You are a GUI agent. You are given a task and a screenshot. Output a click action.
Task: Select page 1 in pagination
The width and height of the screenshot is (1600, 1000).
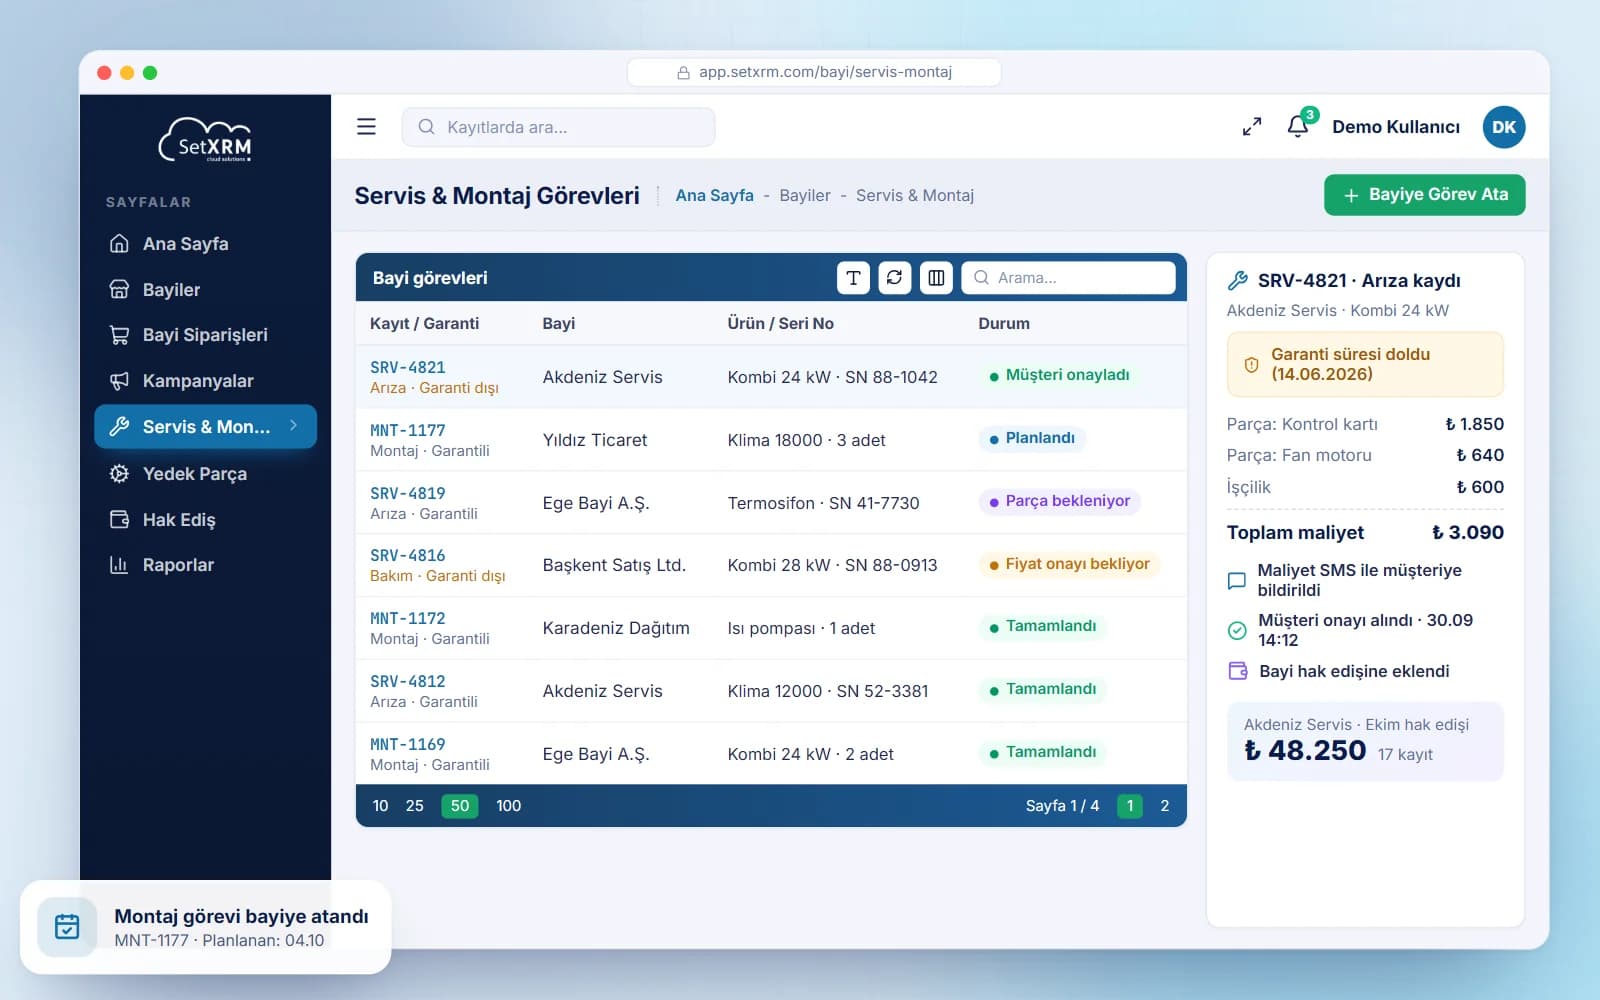(x=1130, y=806)
